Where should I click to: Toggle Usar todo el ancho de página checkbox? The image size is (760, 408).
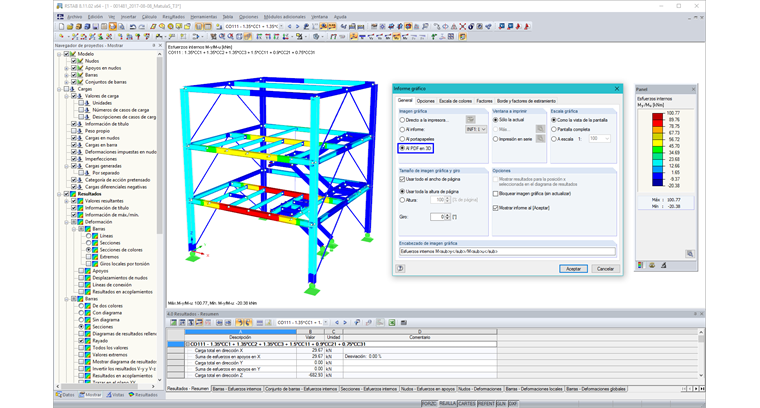(402, 179)
